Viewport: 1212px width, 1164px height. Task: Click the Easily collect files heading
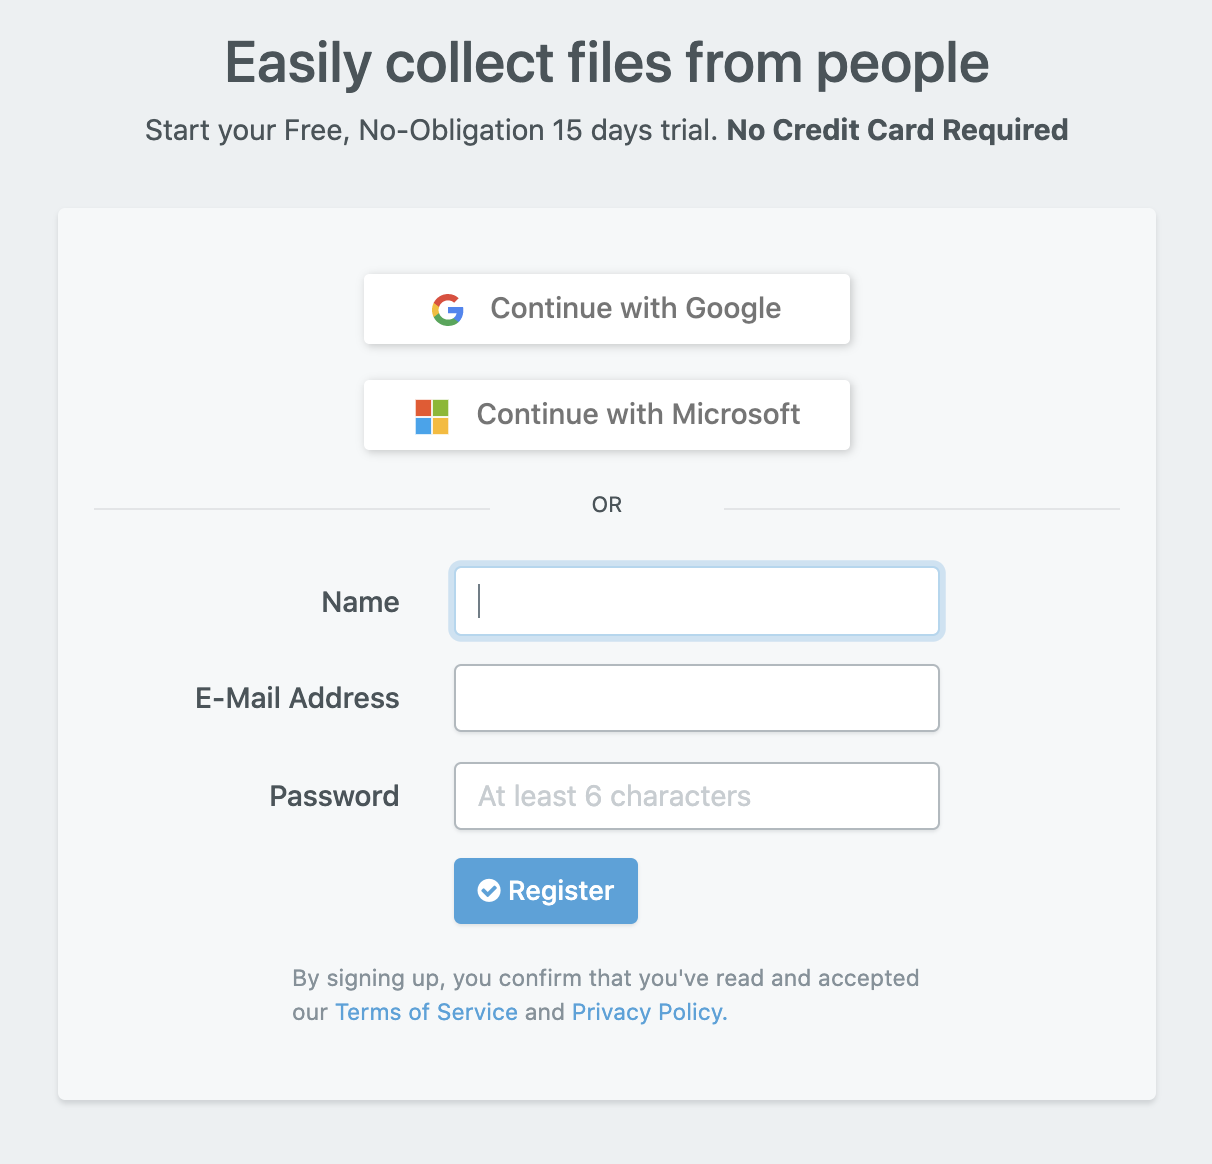tap(607, 63)
